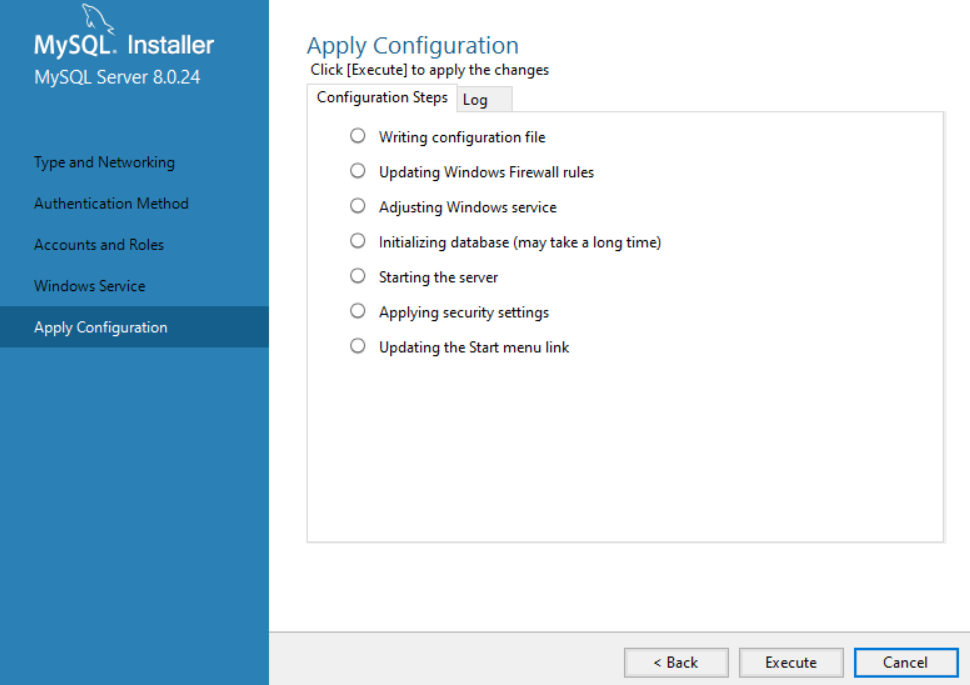The image size is (970, 685).
Task: Open the Authentication Method step
Action: click(x=111, y=204)
